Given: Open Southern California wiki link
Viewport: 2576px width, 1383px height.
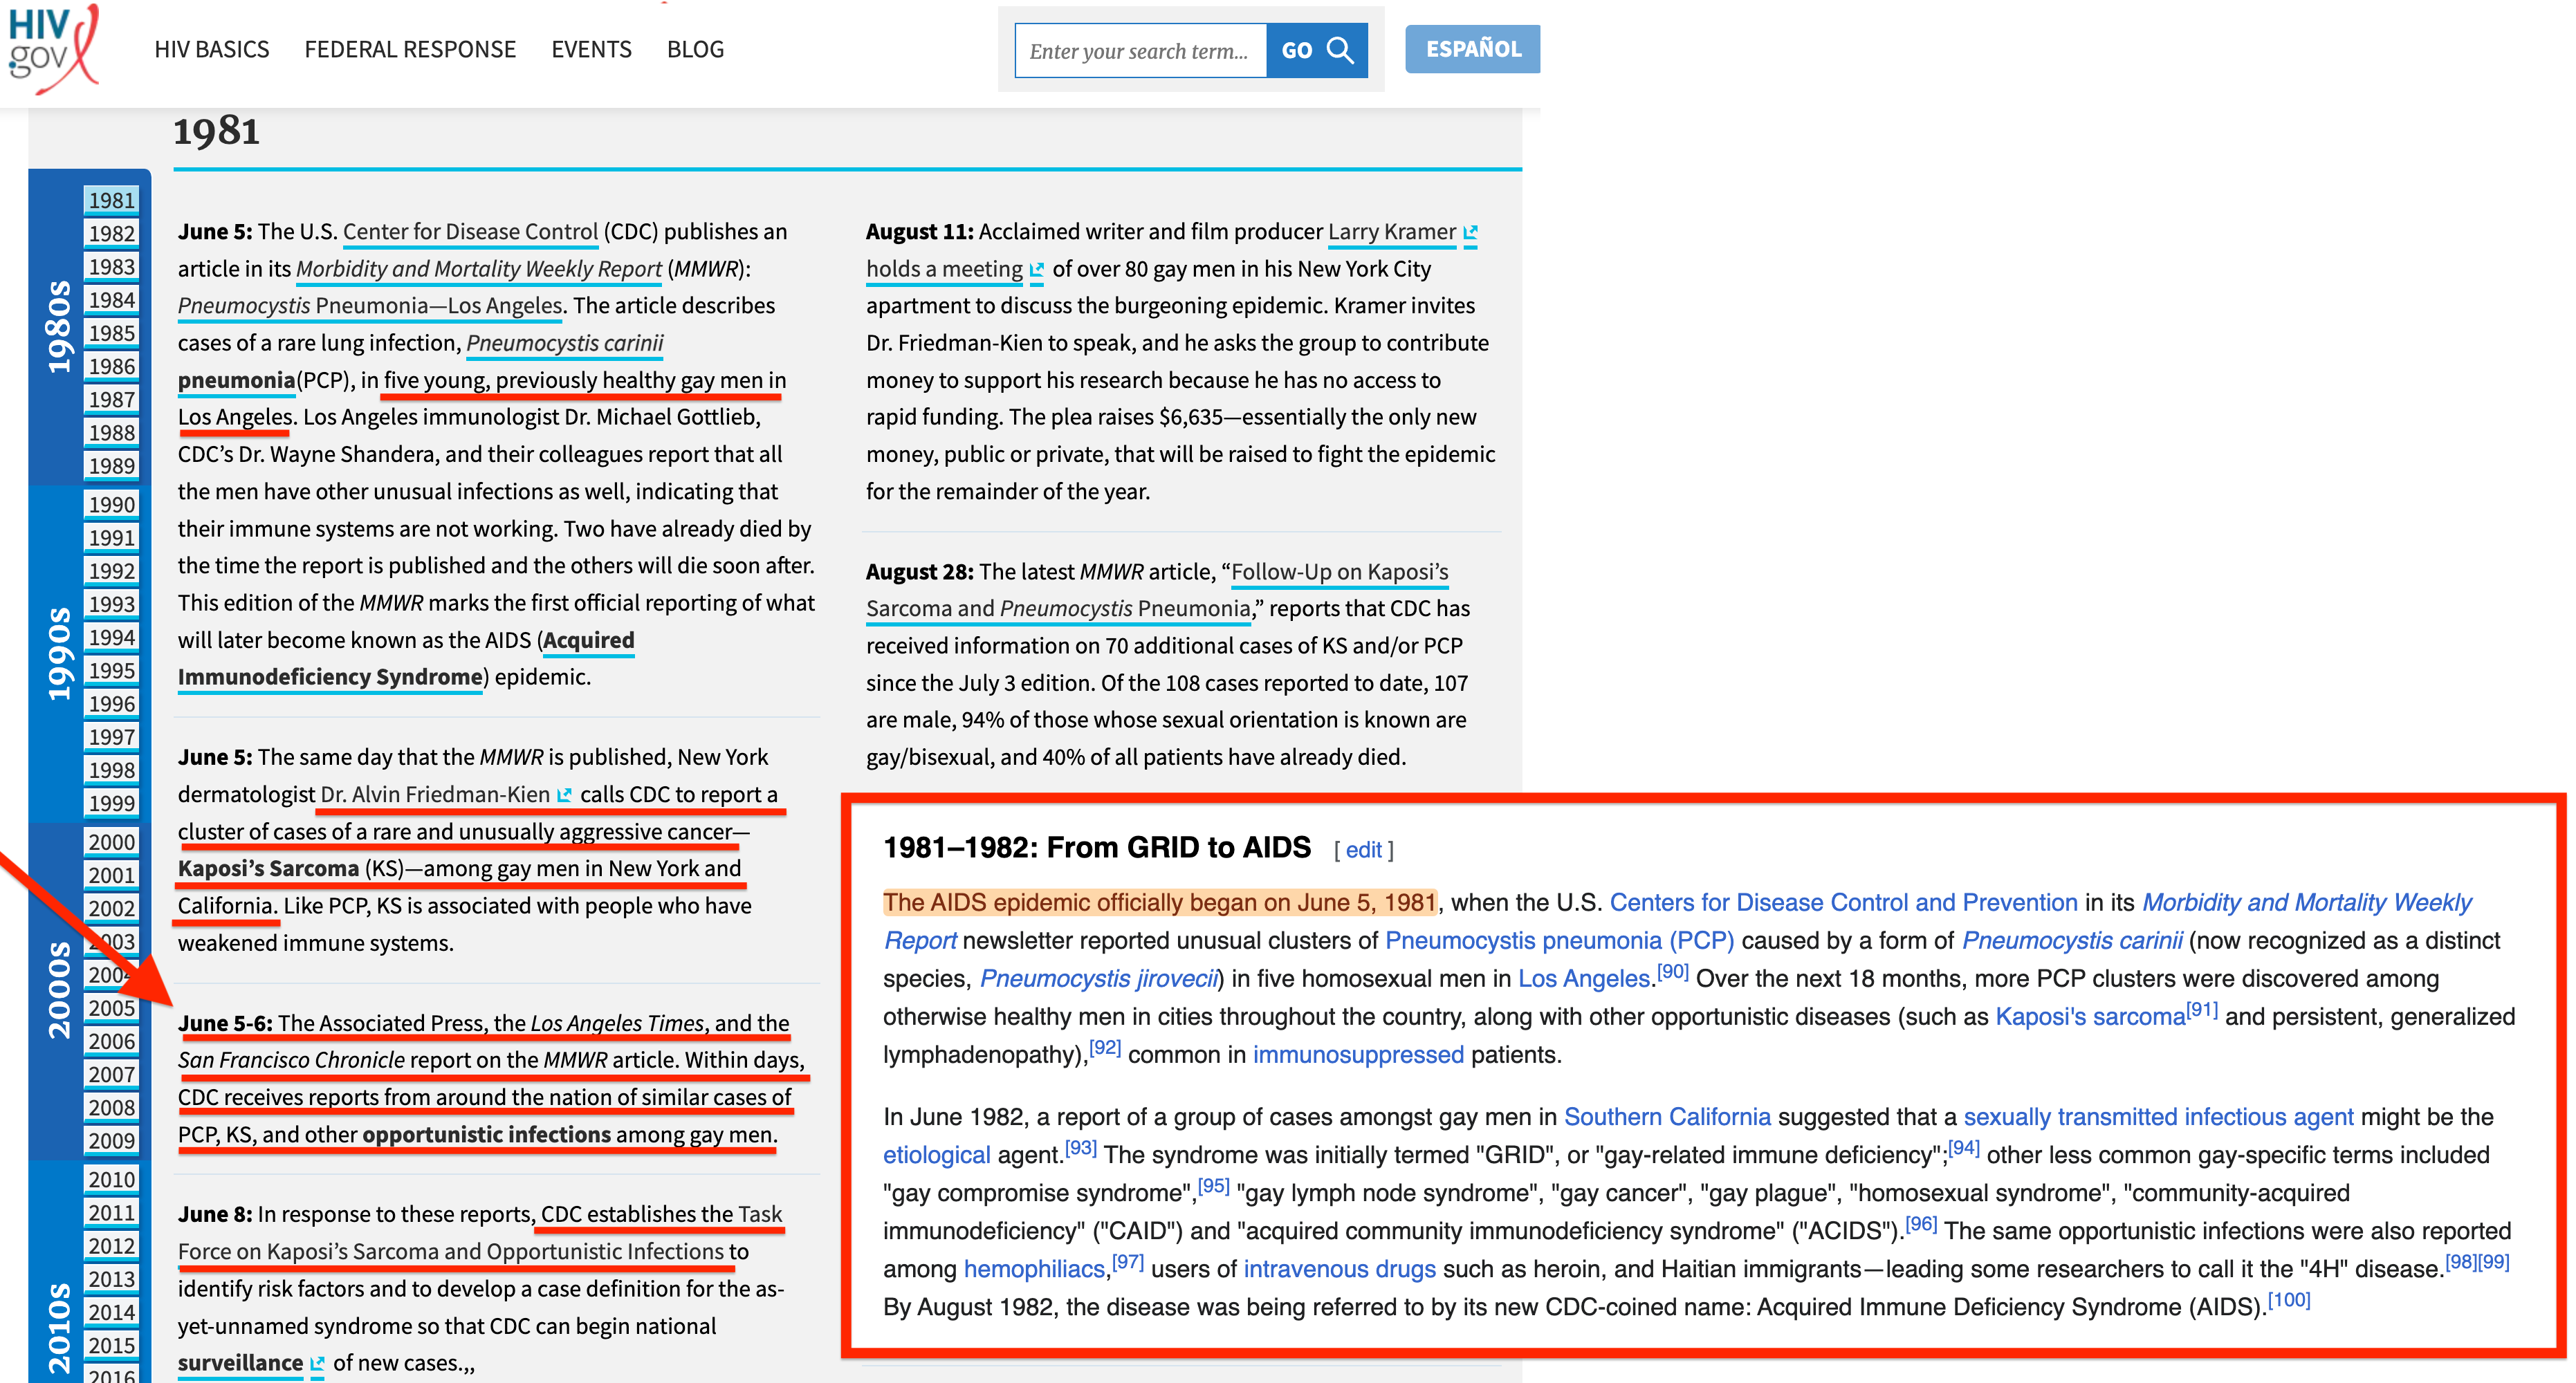Looking at the screenshot, I should 1667,1117.
